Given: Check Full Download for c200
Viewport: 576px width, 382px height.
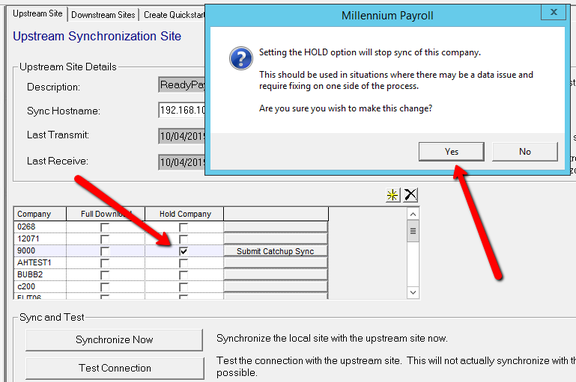Looking at the screenshot, I should pyautogui.click(x=105, y=287).
